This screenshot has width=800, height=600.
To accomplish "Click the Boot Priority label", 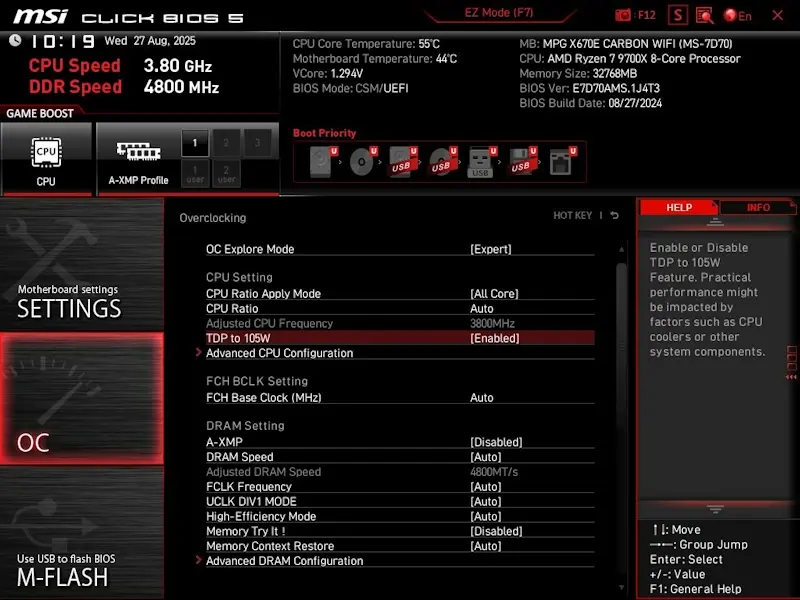I will tap(324, 133).
